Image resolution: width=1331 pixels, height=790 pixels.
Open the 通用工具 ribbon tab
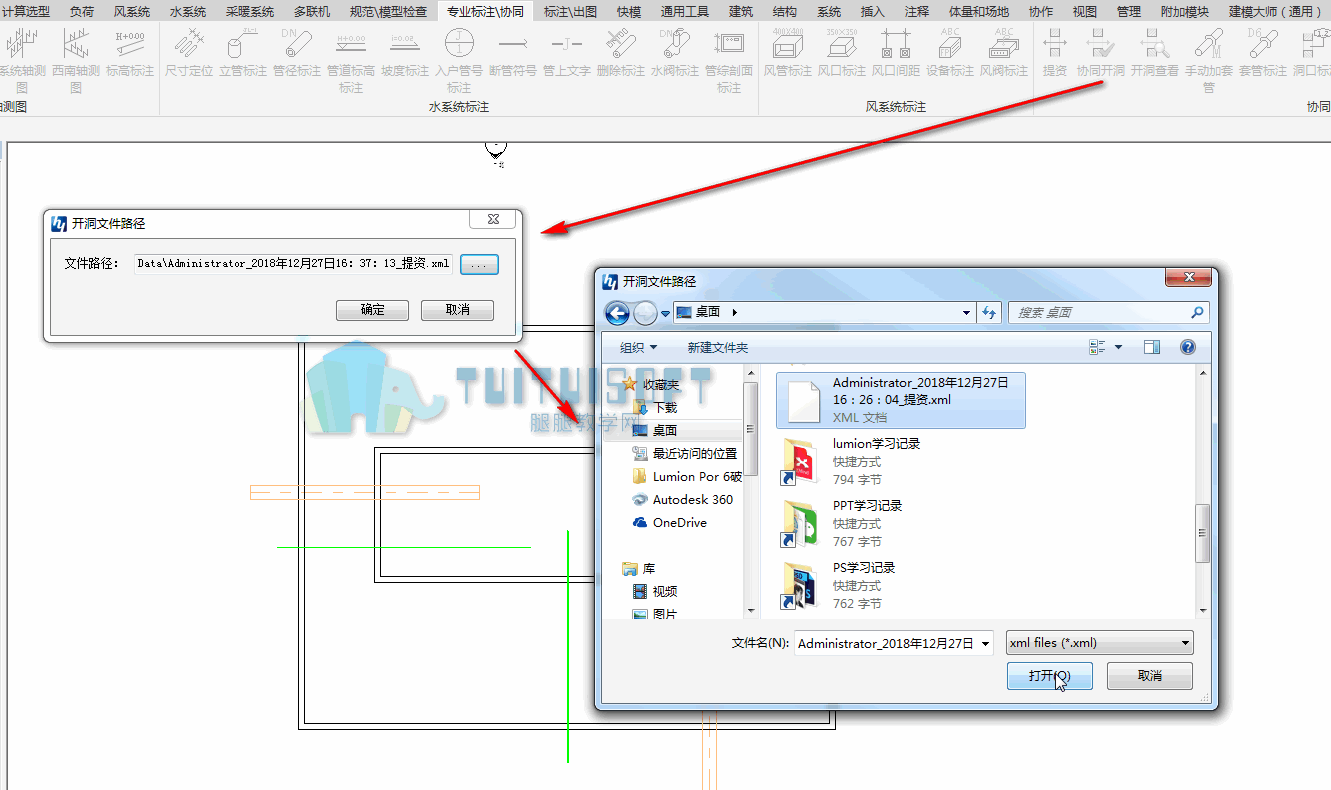pos(685,12)
